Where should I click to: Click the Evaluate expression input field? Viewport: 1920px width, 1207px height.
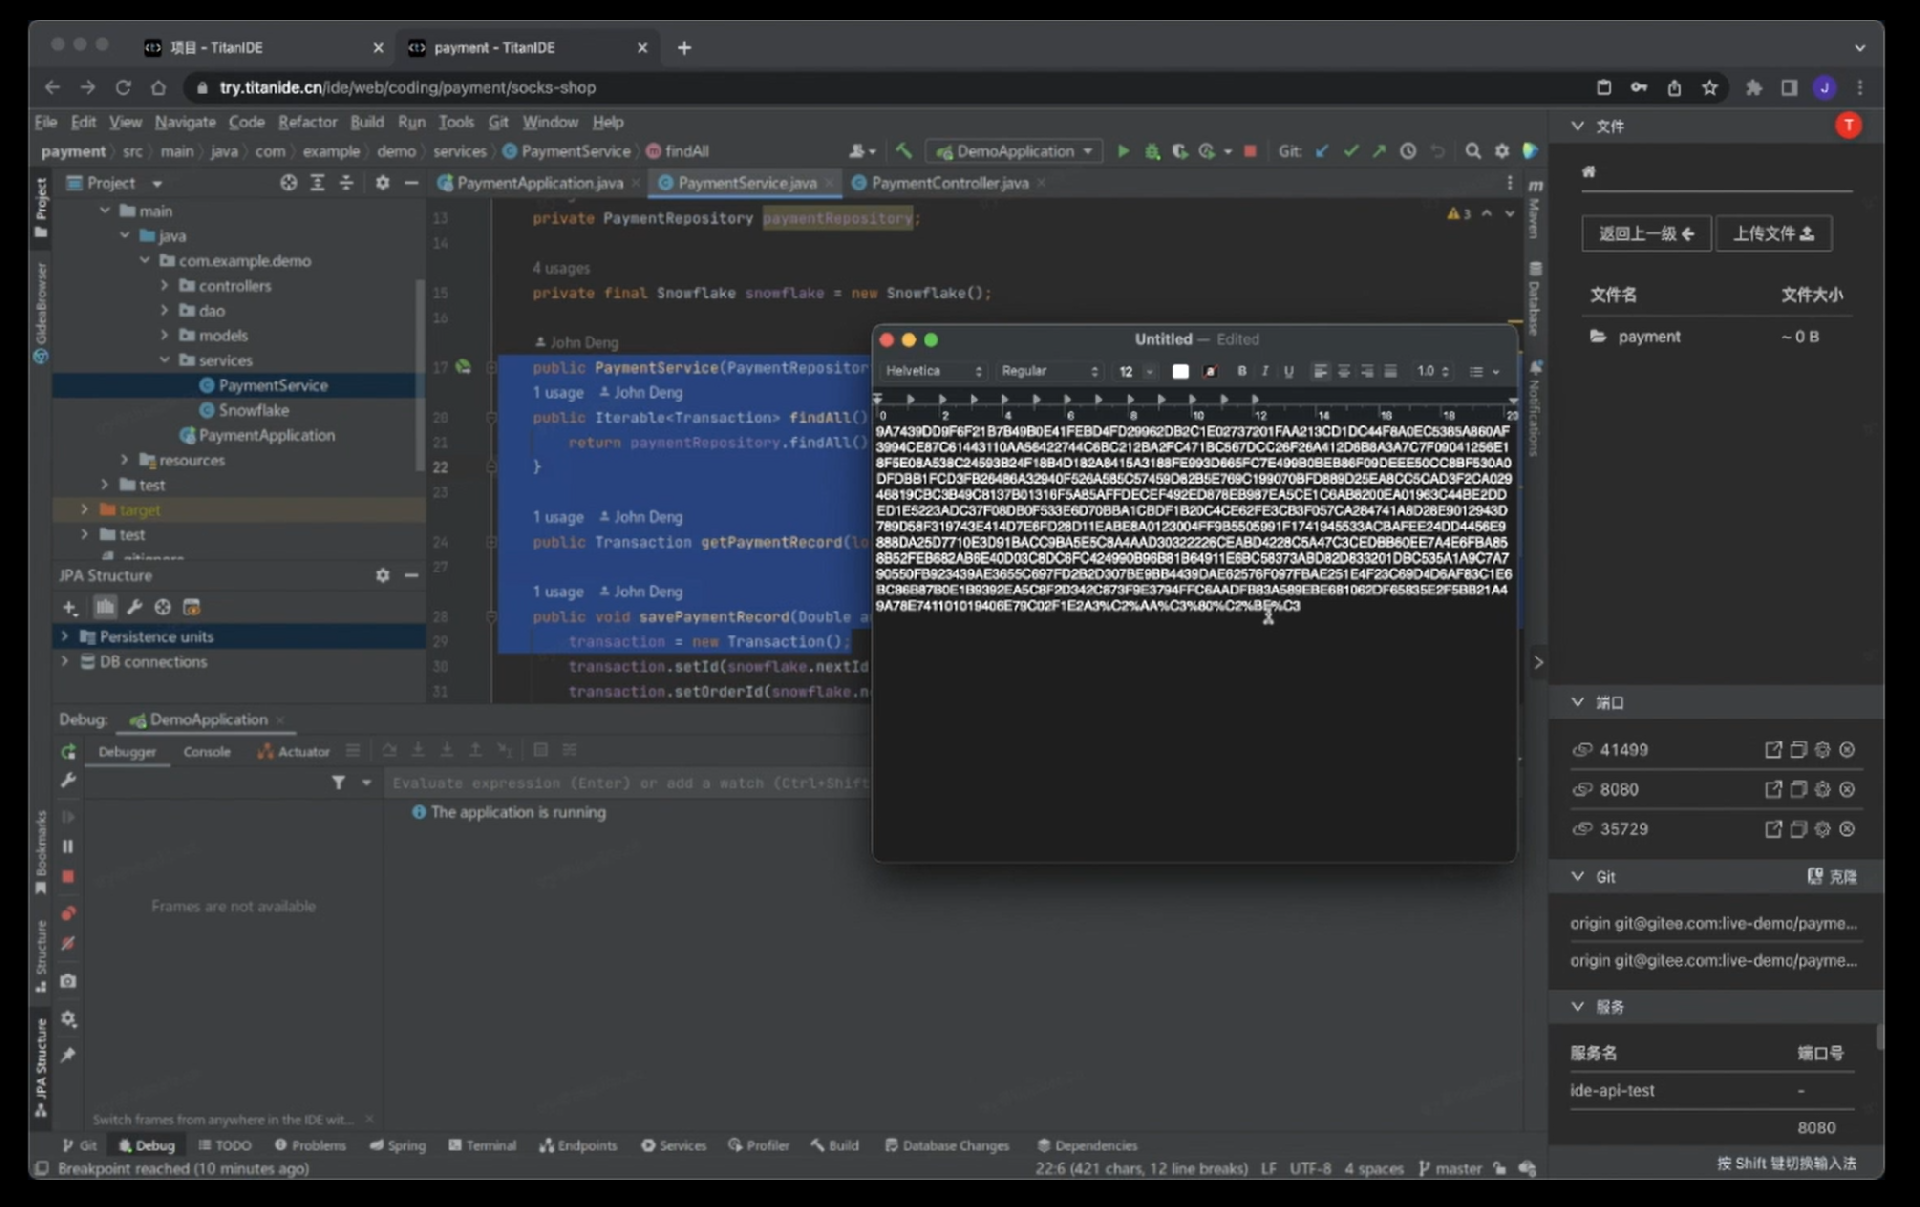pos(630,783)
